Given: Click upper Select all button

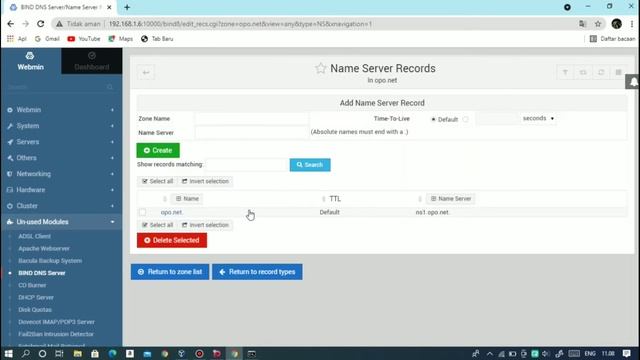Looking at the screenshot, I should point(157,181).
